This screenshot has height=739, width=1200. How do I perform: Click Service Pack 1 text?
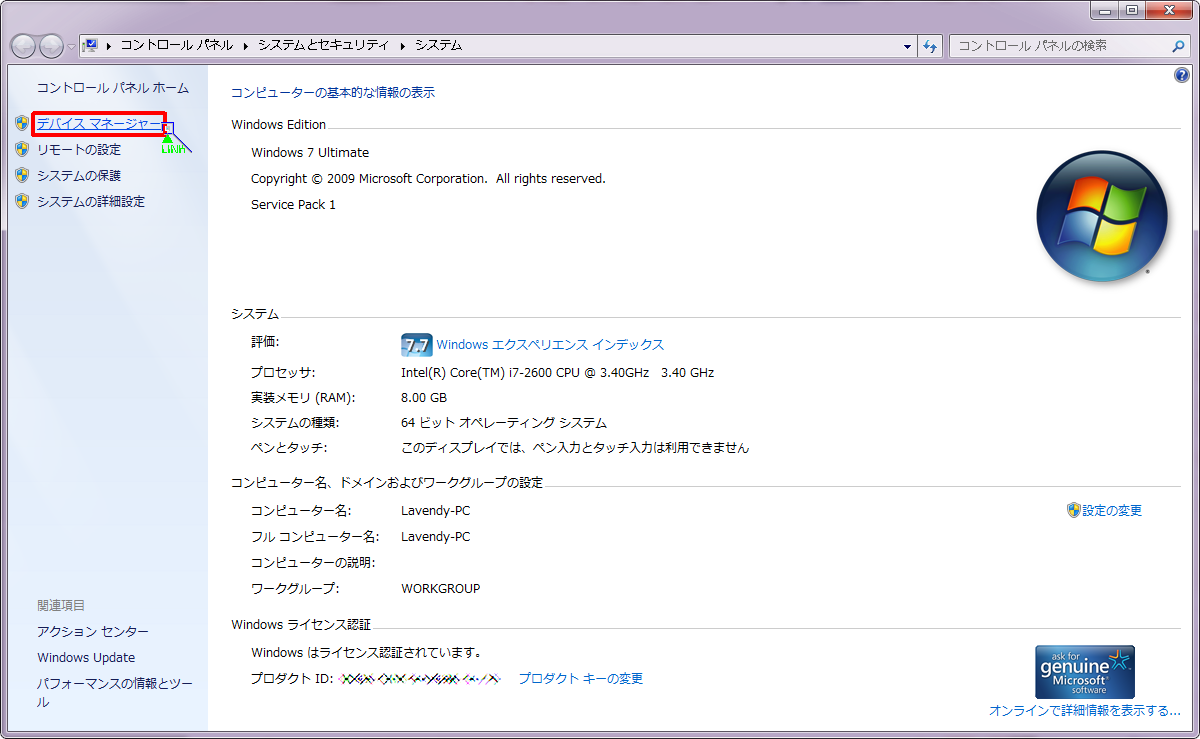[293, 204]
